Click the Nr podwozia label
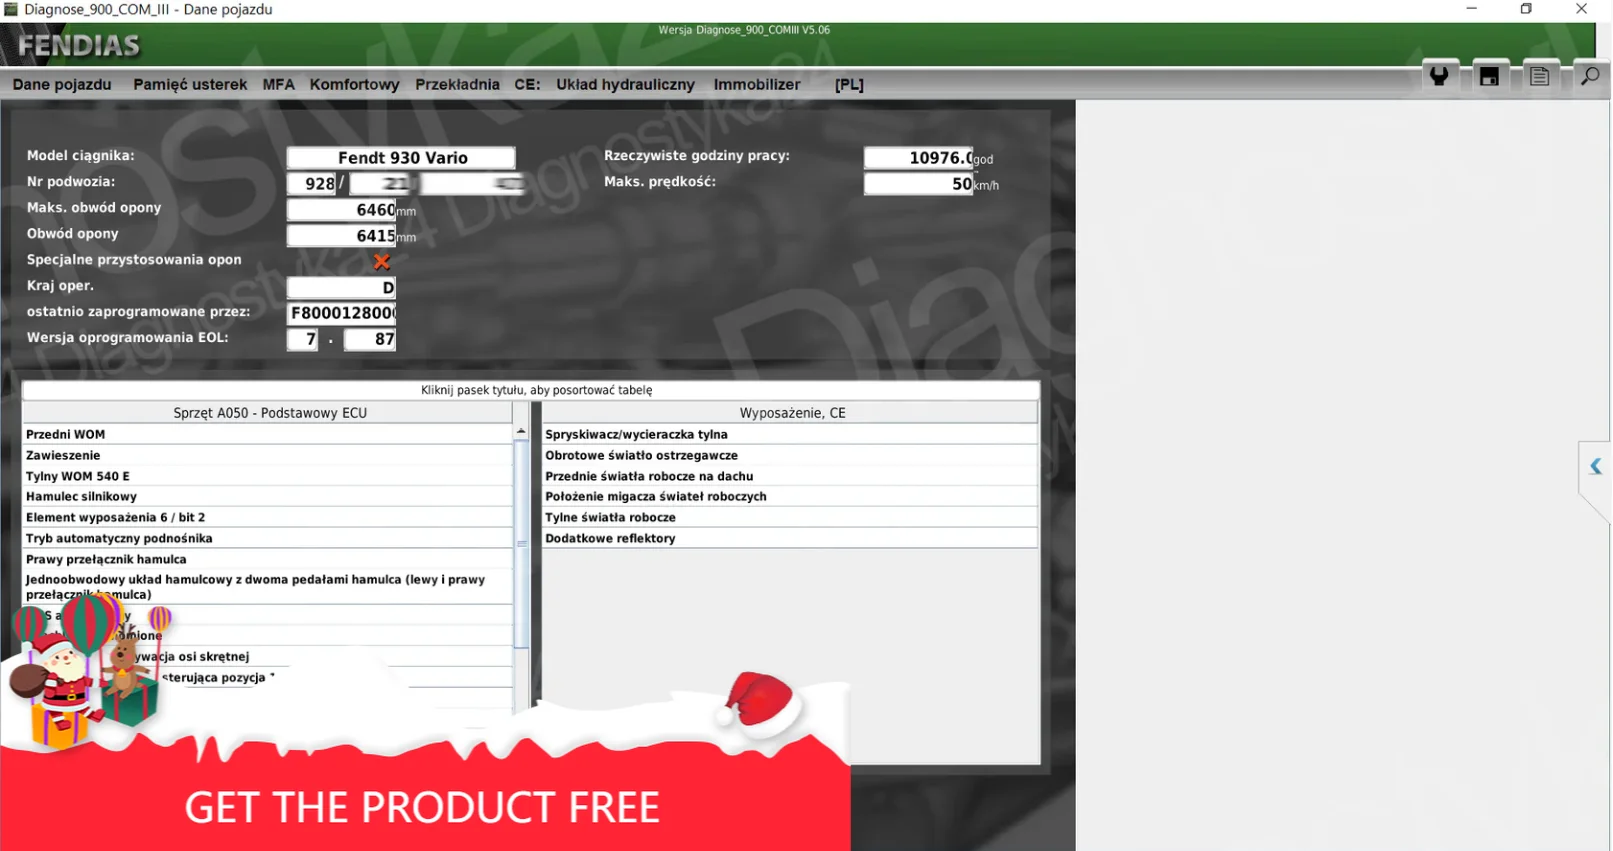Screen dimensions: 1613x851 pyautogui.click(x=71, y=182)
